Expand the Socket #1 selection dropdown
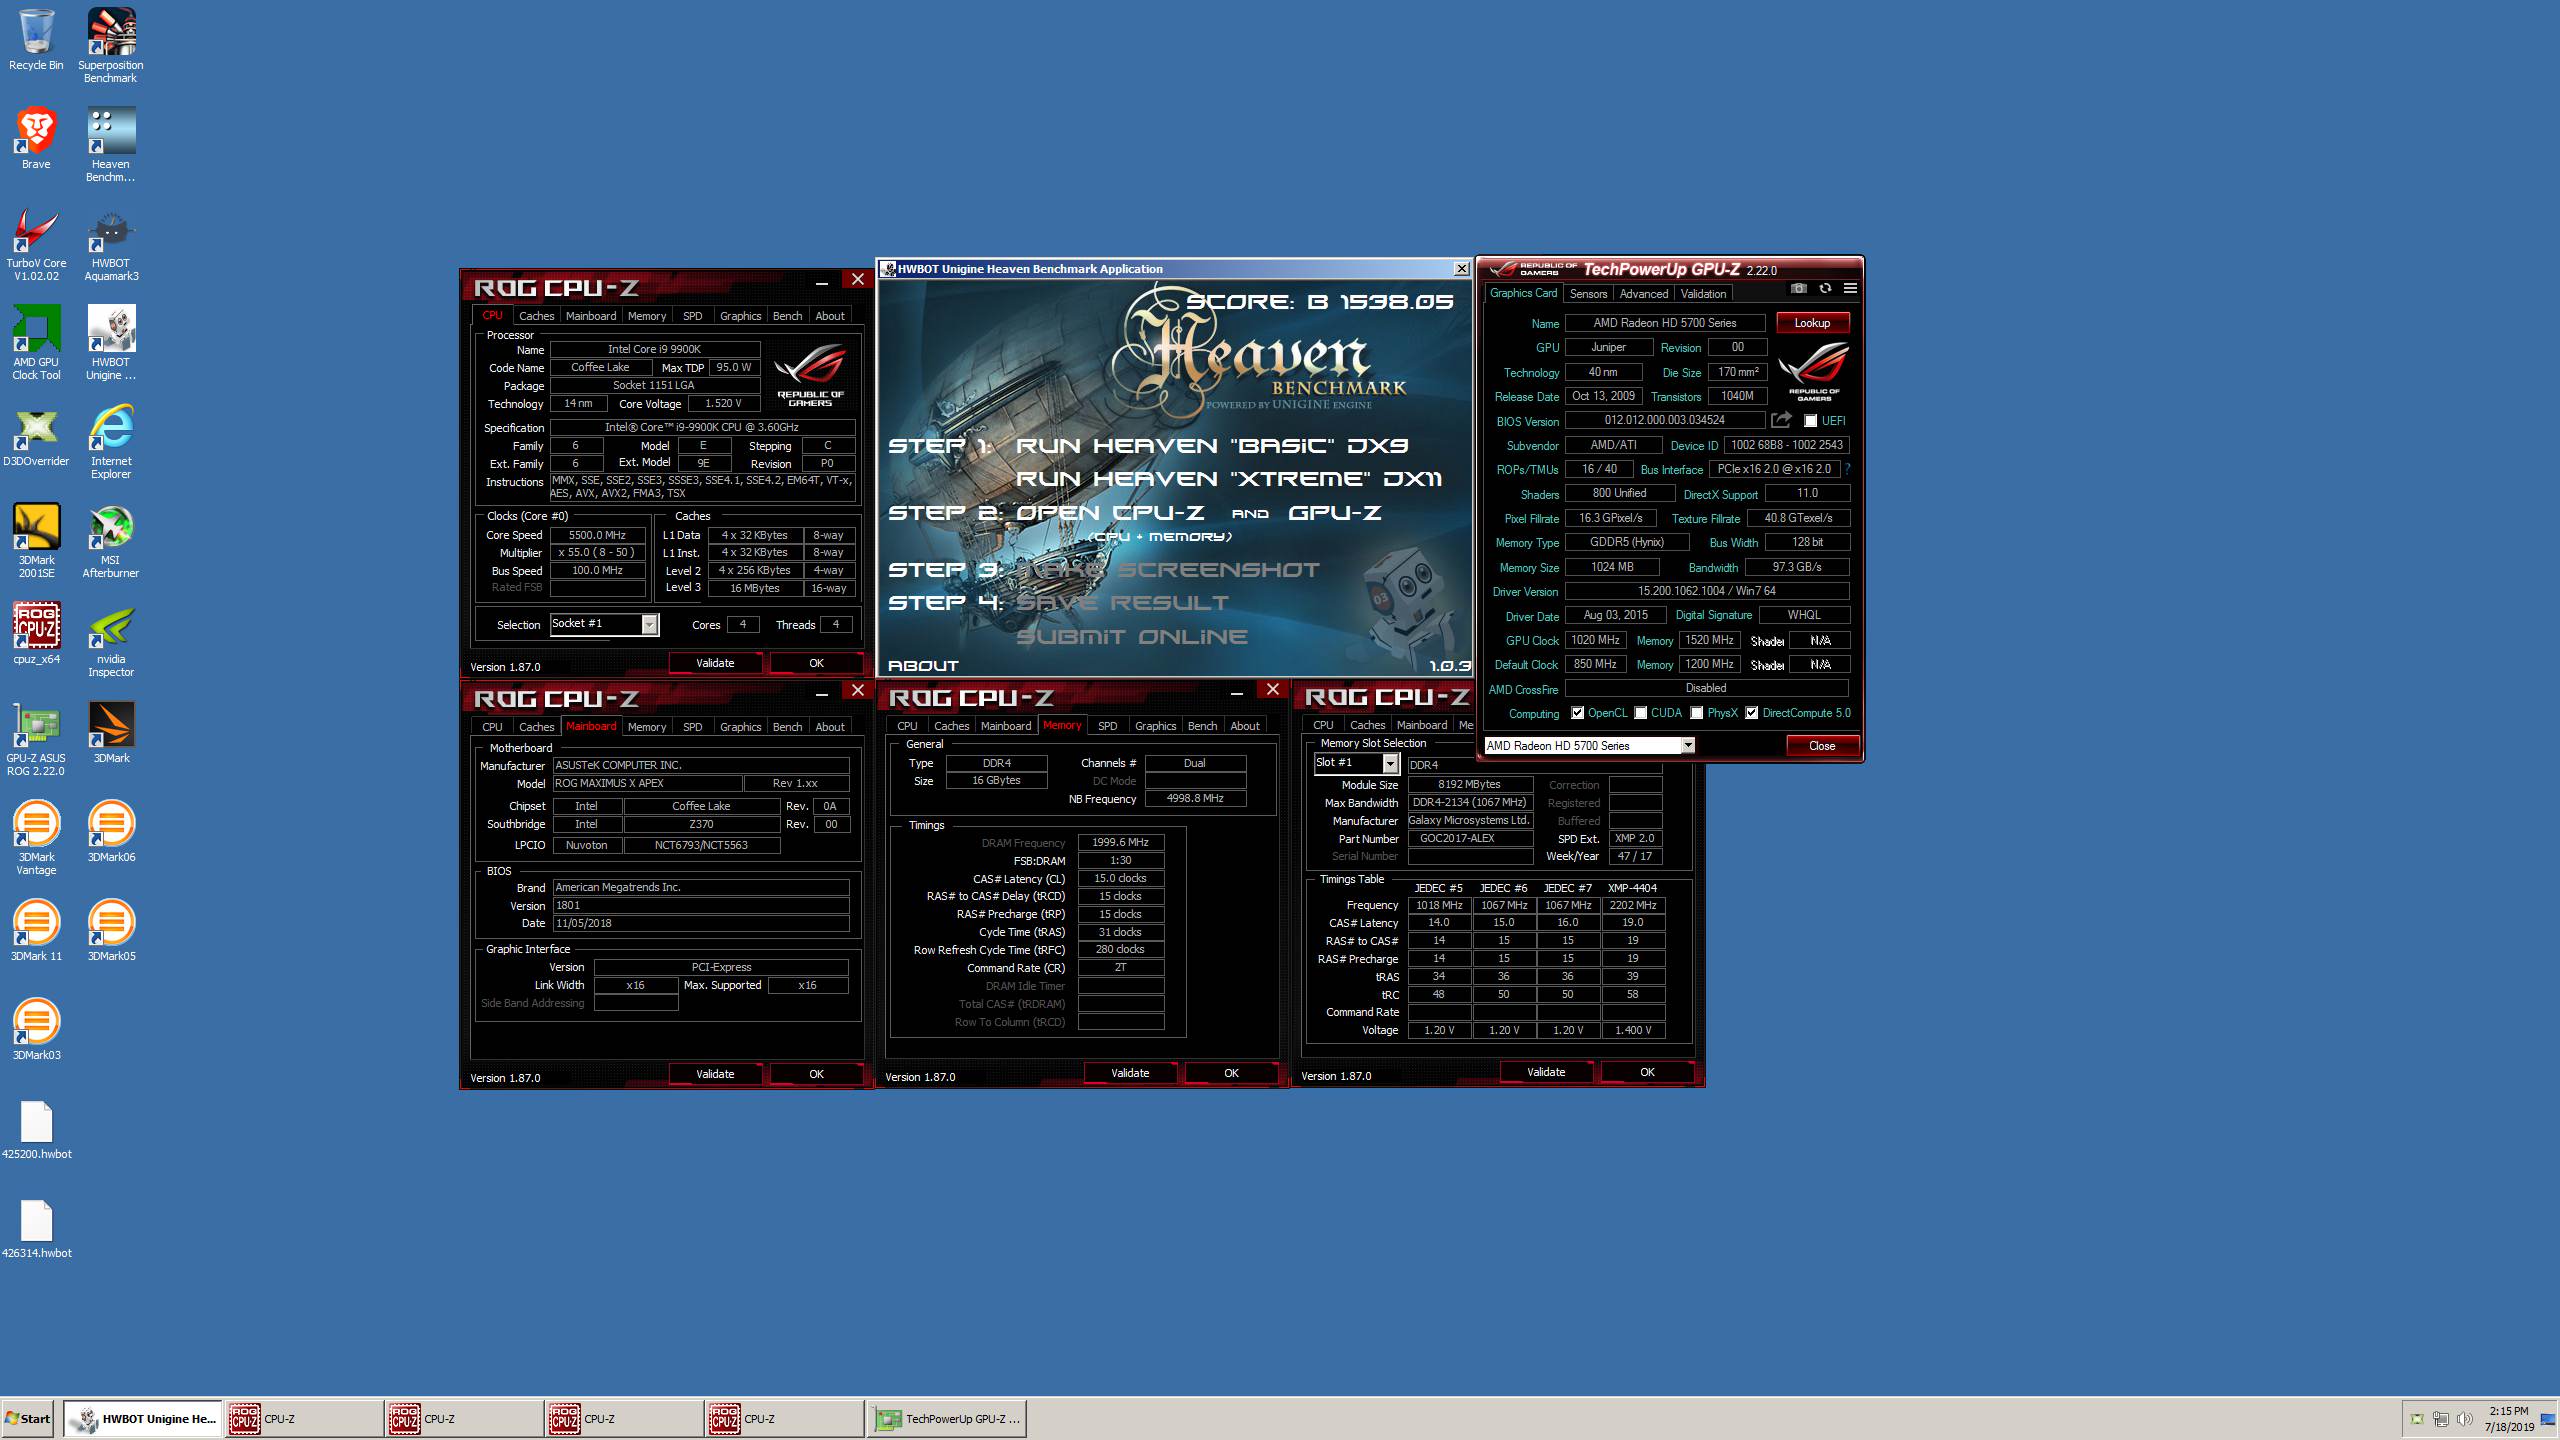 [649, 625]
